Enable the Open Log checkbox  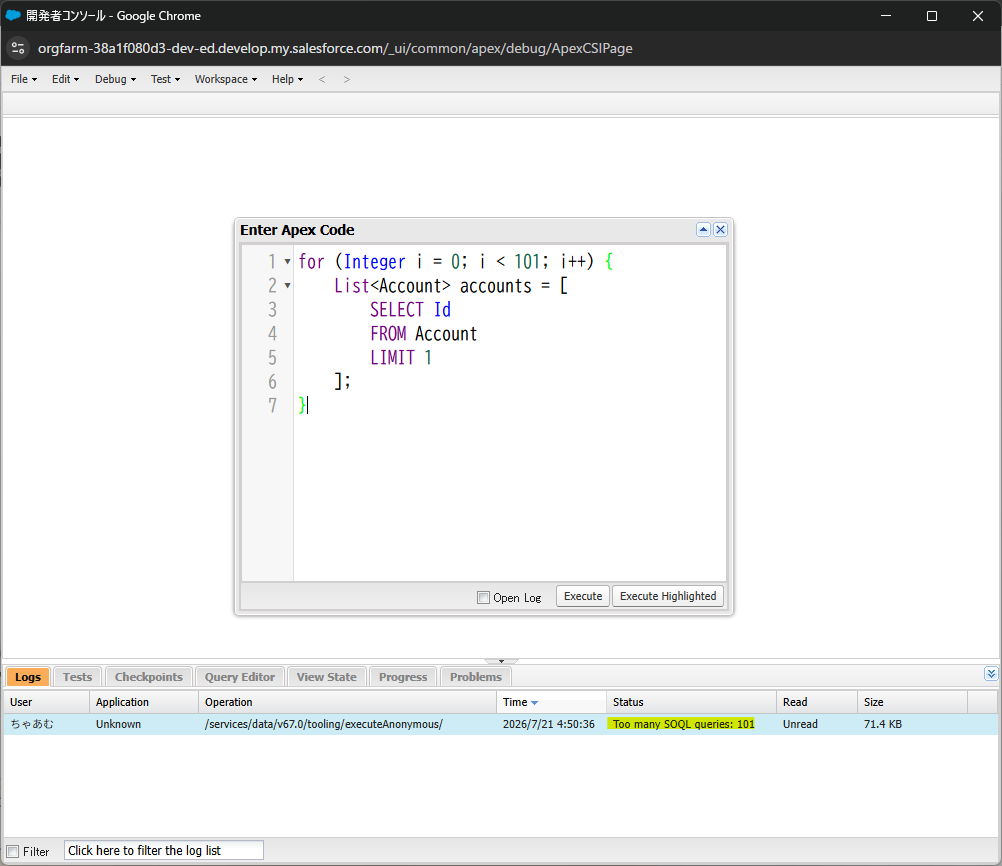point(483,598)
